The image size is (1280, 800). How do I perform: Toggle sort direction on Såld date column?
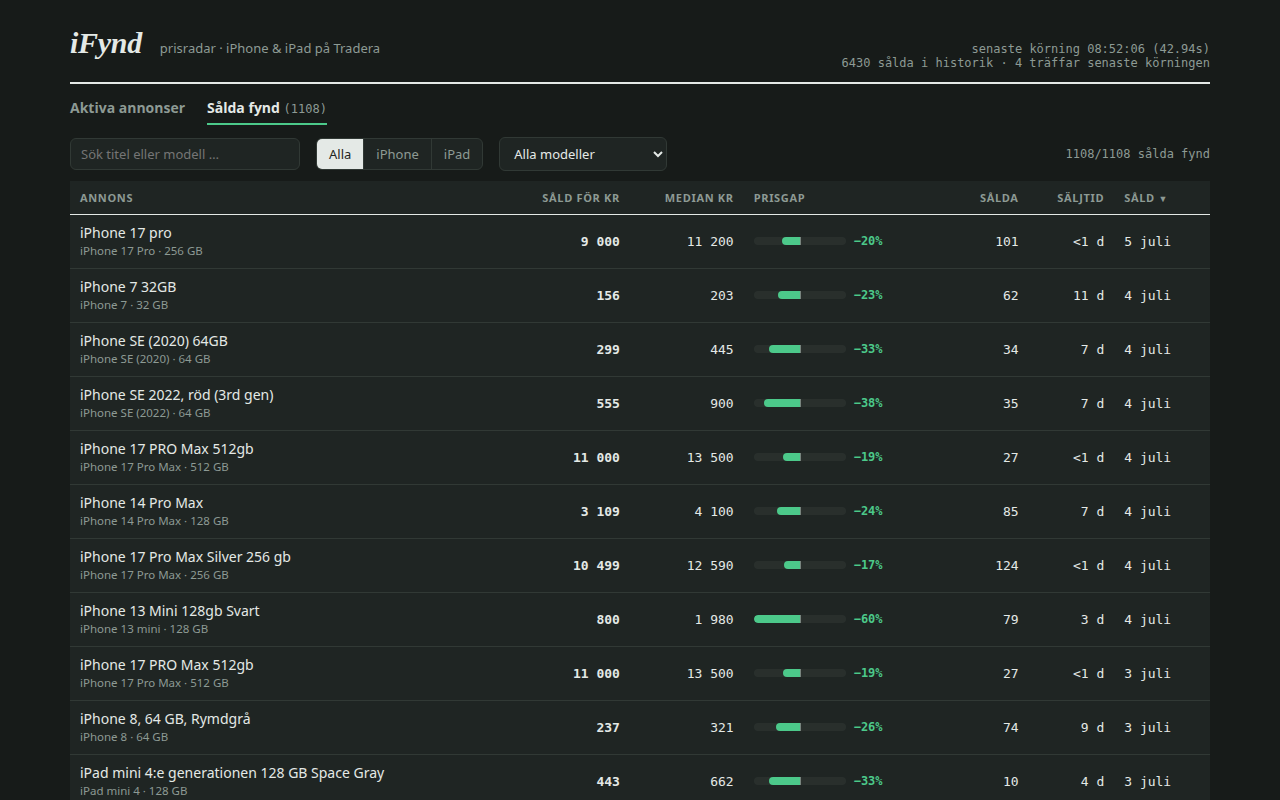pyautogui.click(x=1145, y=198)
